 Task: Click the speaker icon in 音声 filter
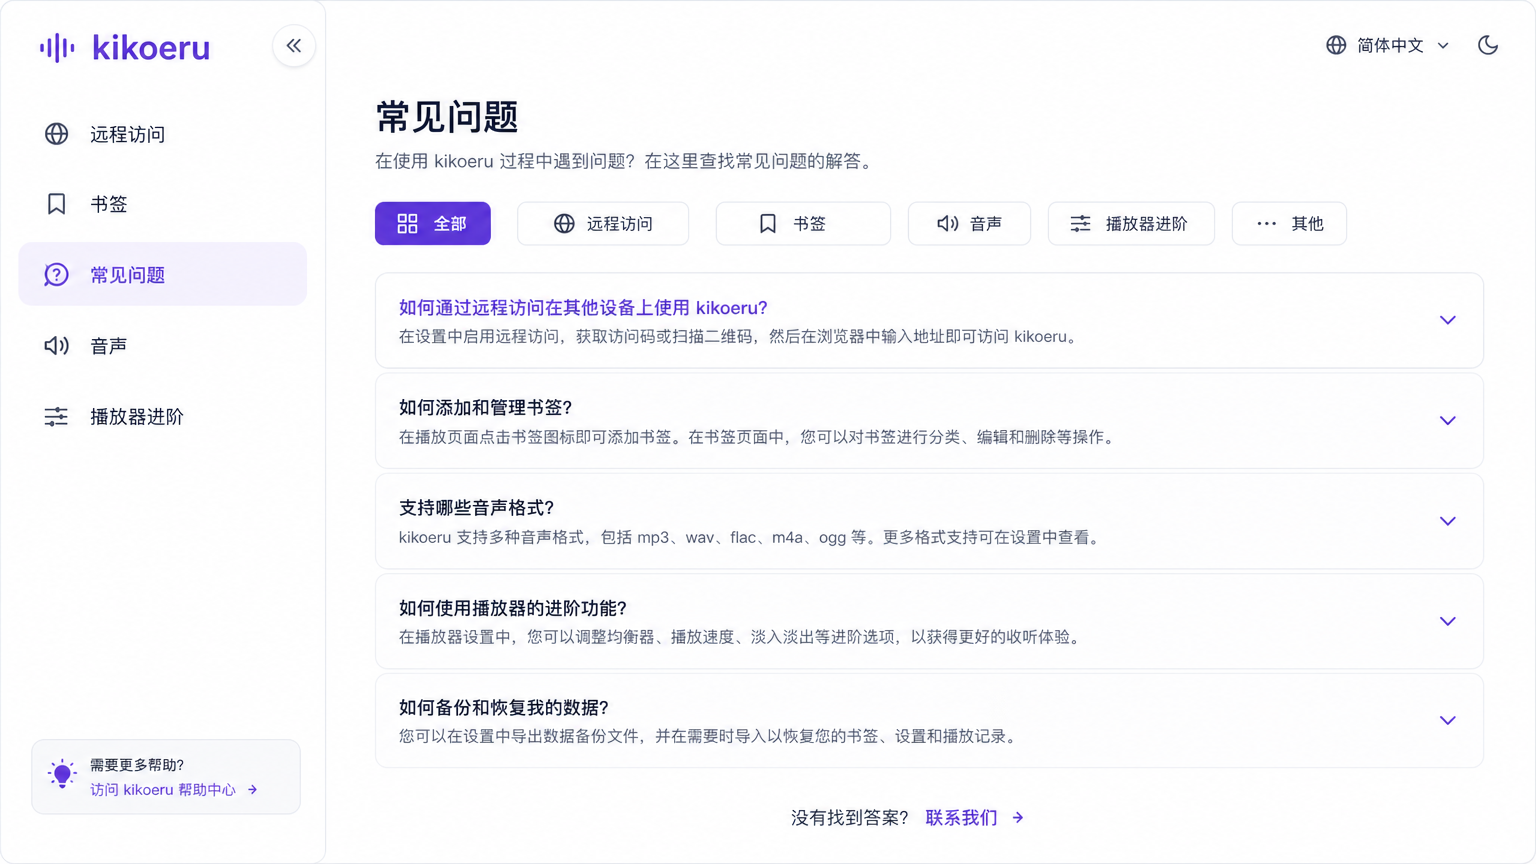pyautogui.click(x=947, y=224)
